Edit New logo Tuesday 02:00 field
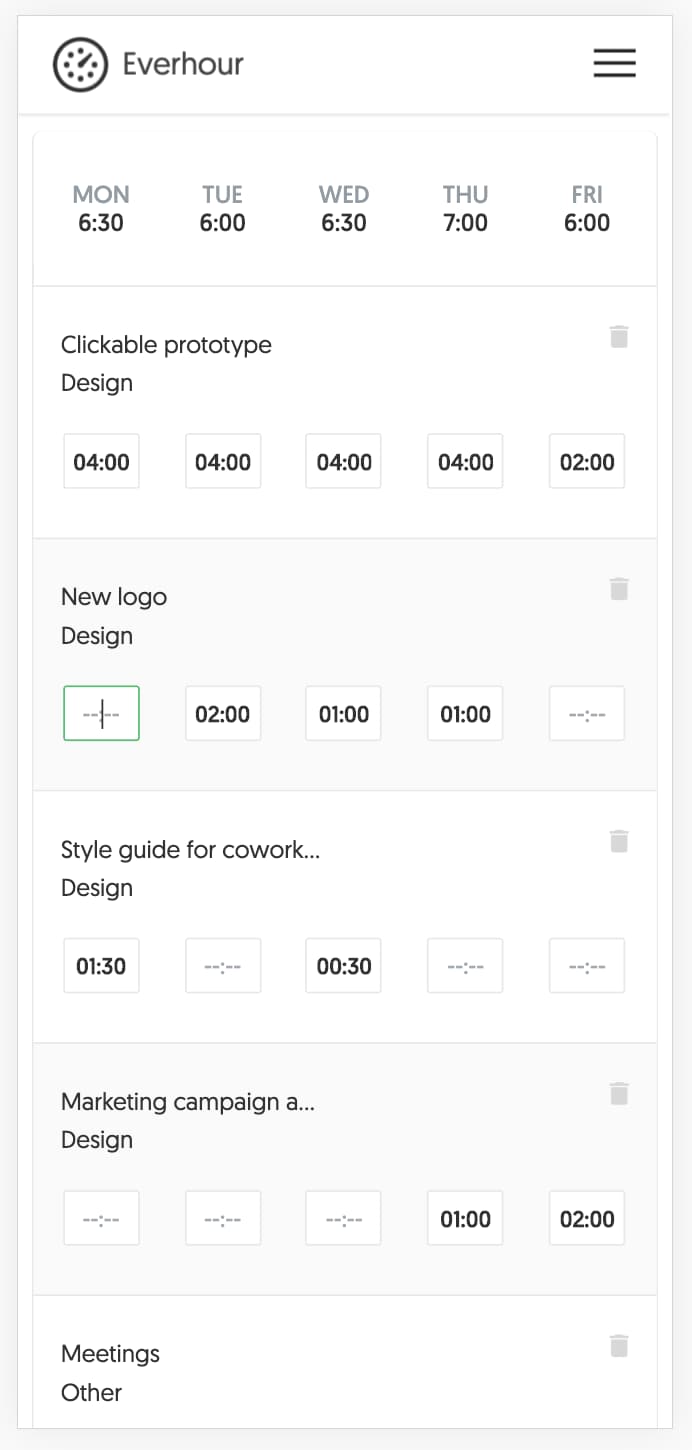 point(223,714)
